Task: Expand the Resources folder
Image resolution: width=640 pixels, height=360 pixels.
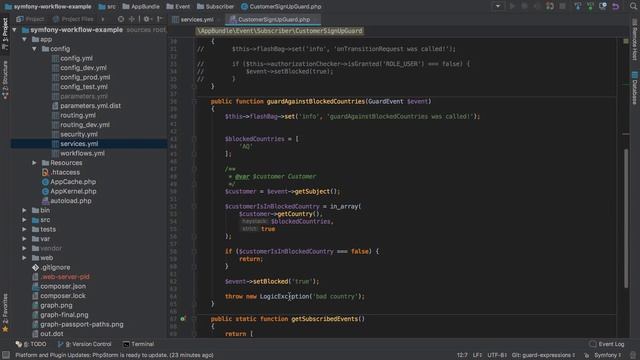Action: 34,163
